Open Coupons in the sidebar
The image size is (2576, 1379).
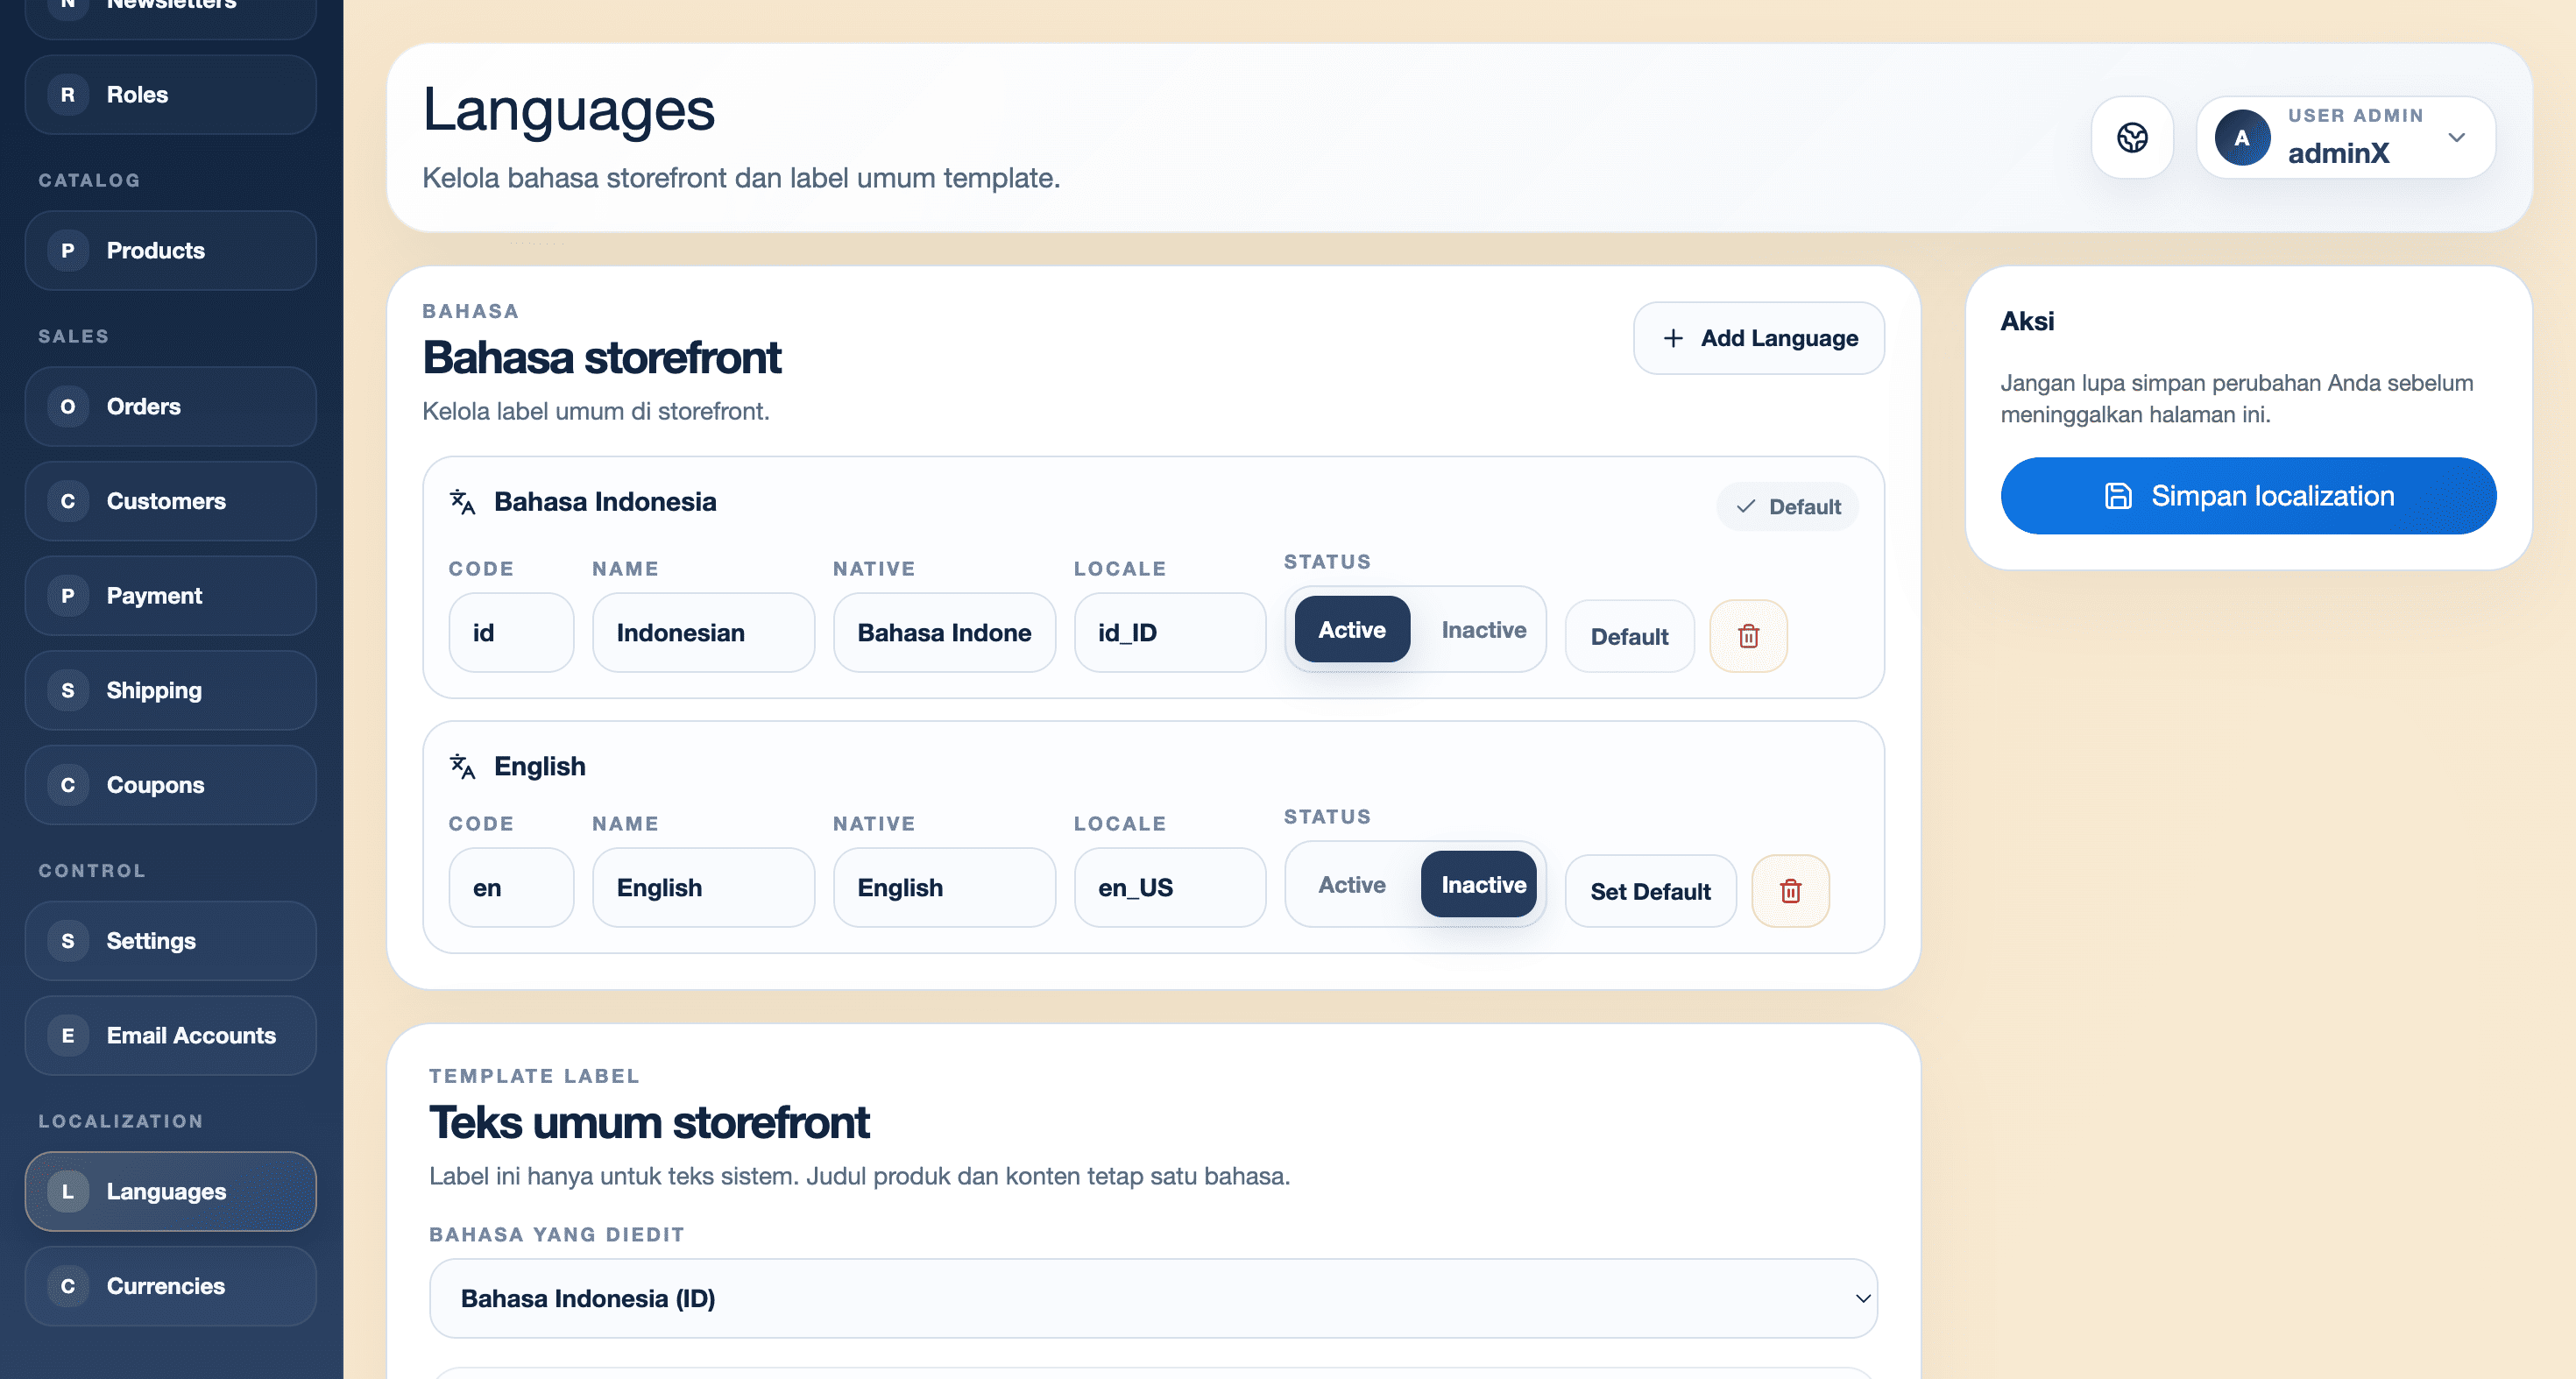point(171,785)
